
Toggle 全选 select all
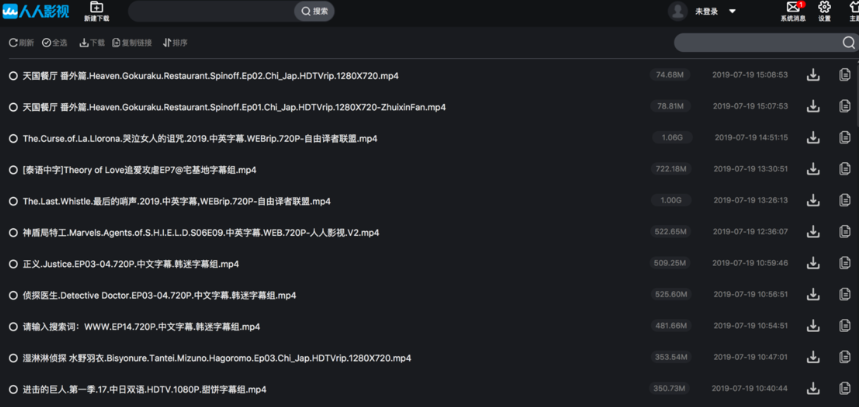click(54, 43)
